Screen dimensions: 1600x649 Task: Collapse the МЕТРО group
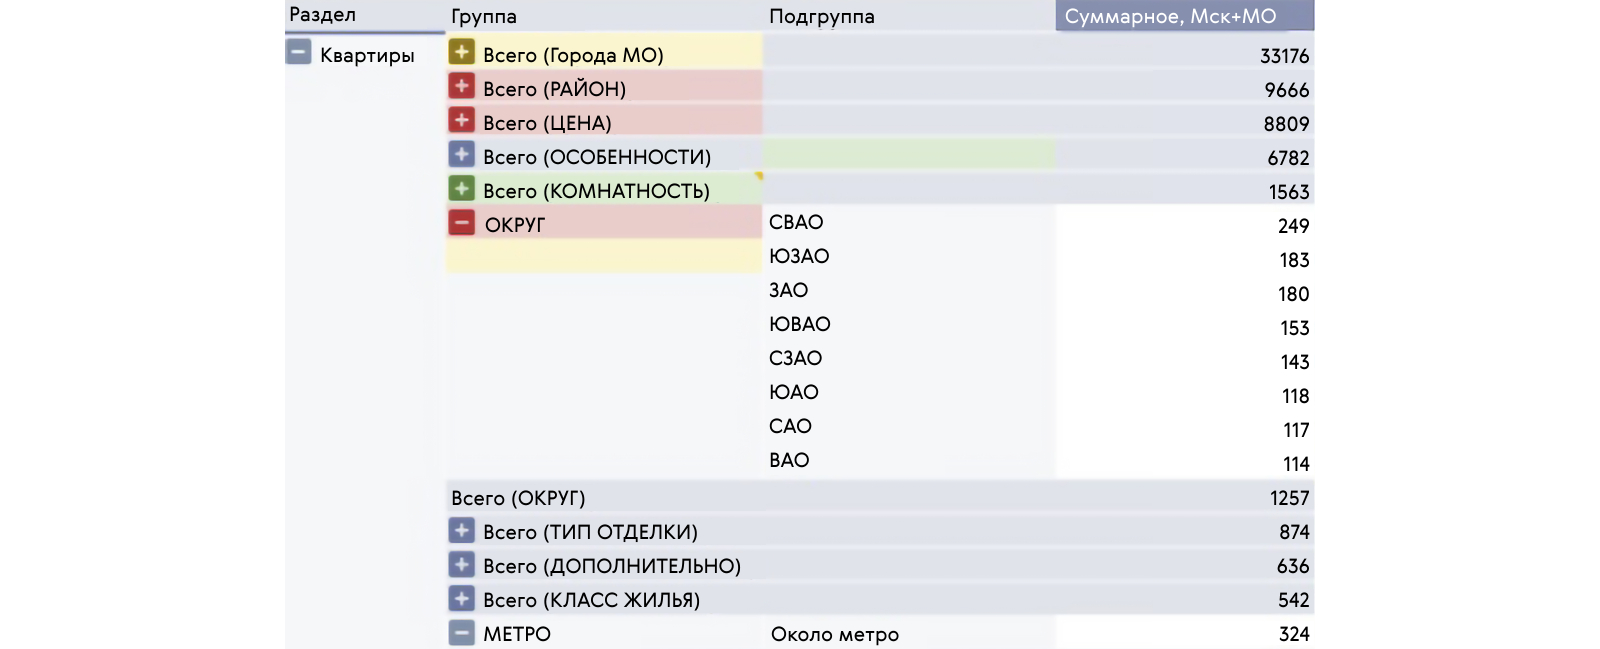[x=461, y=633]
